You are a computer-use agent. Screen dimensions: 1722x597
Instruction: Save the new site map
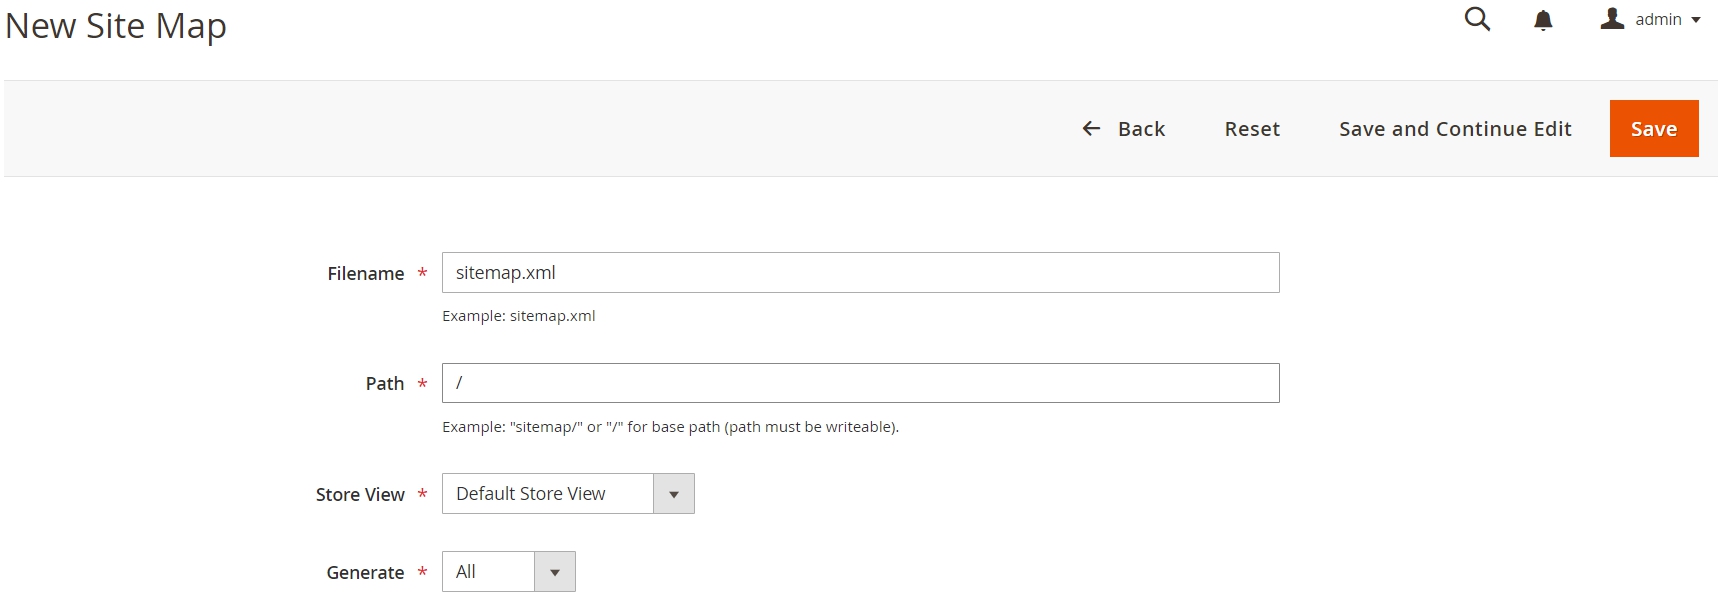(x=1654, y=128)
